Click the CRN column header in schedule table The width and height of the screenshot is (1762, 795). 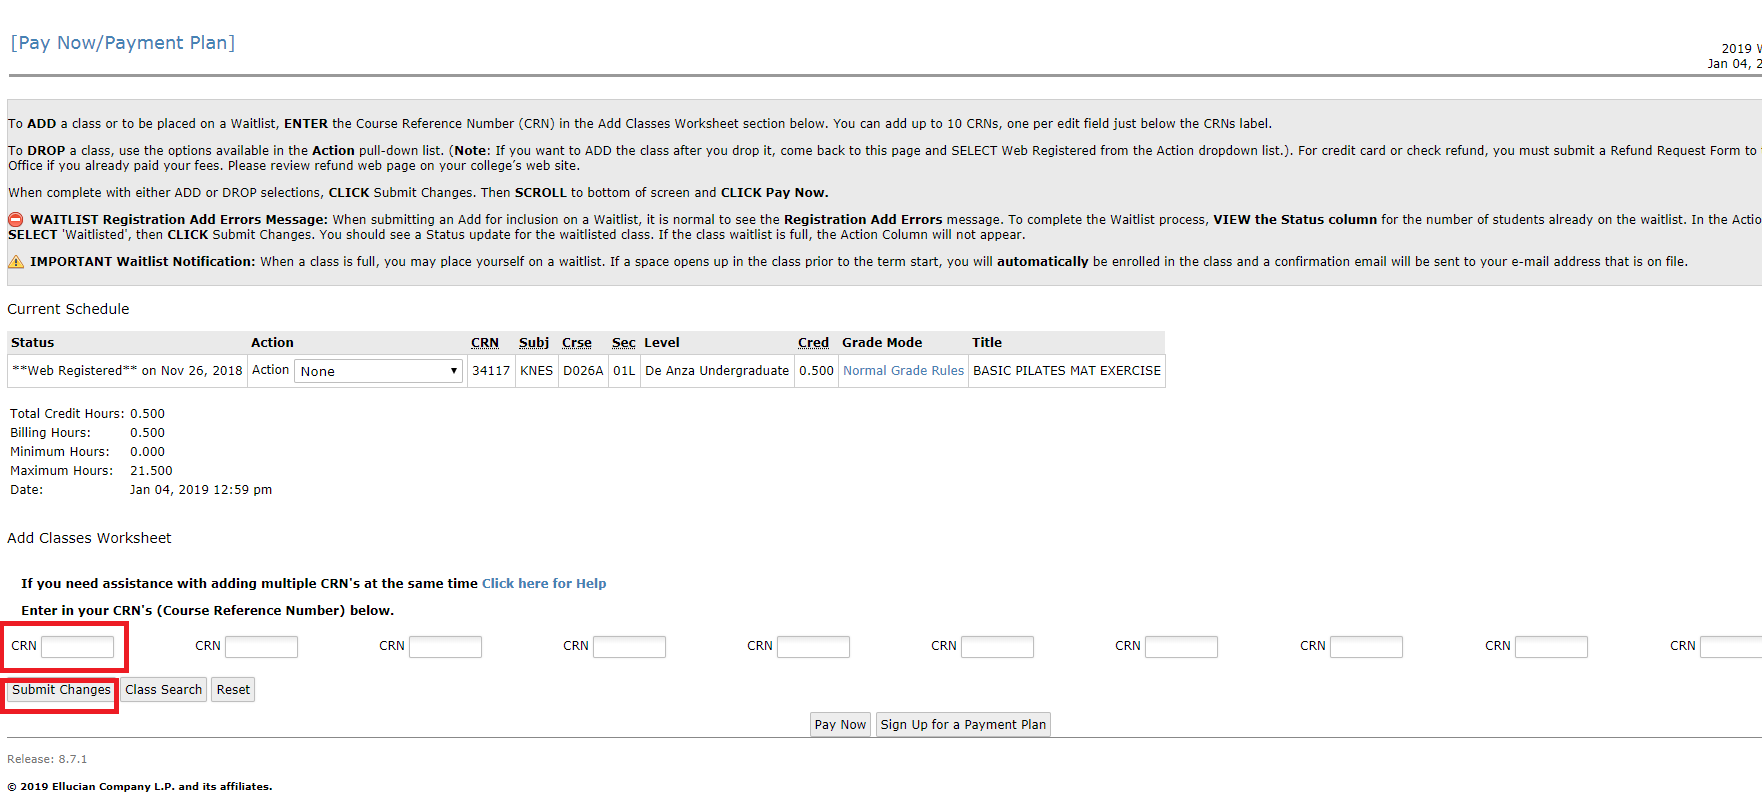tap(485, 343)
